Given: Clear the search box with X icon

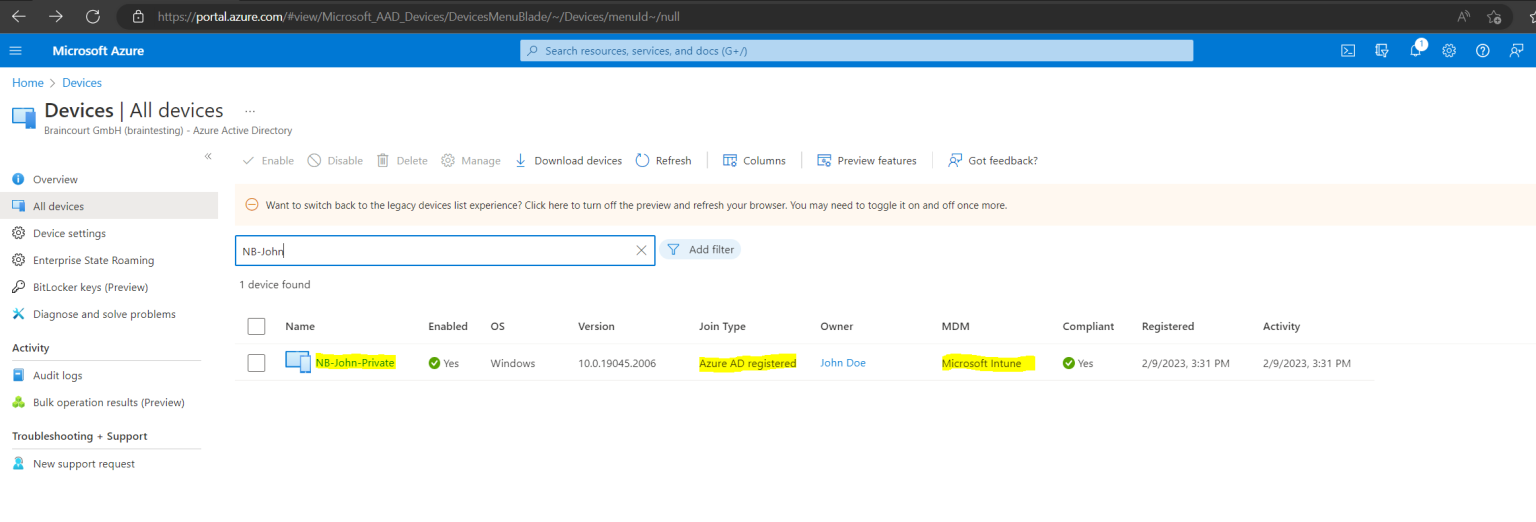Looking at the screenshot, I should point(641,251).
